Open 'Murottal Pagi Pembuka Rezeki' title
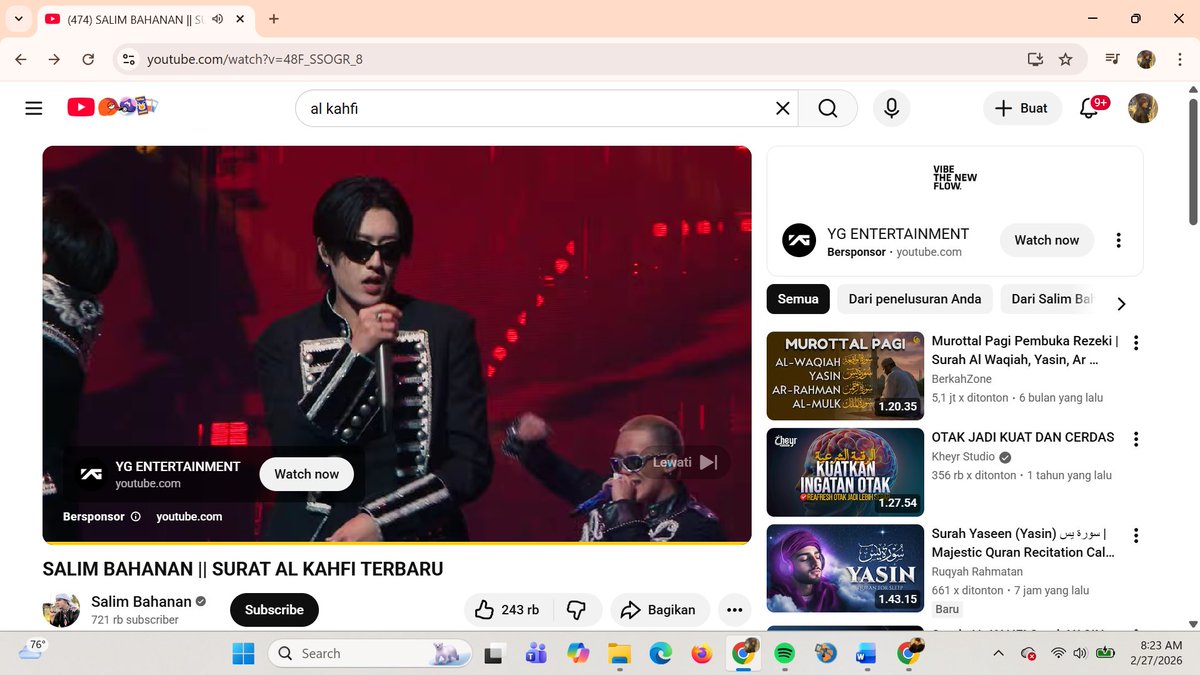The width and height of the screenshot is (1200, 675). (x=1025, y=350)
